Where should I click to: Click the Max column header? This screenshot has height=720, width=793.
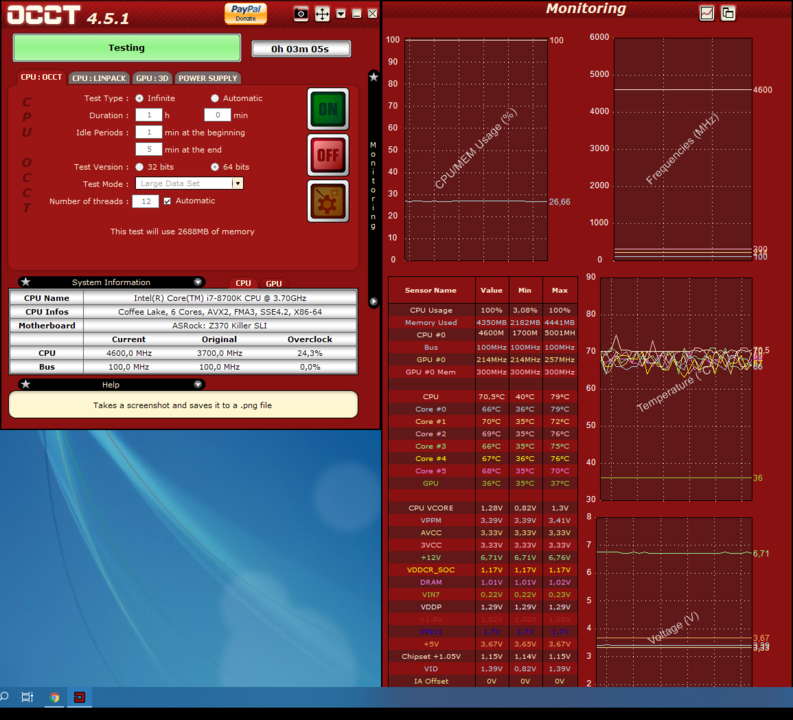click(560, 290)
